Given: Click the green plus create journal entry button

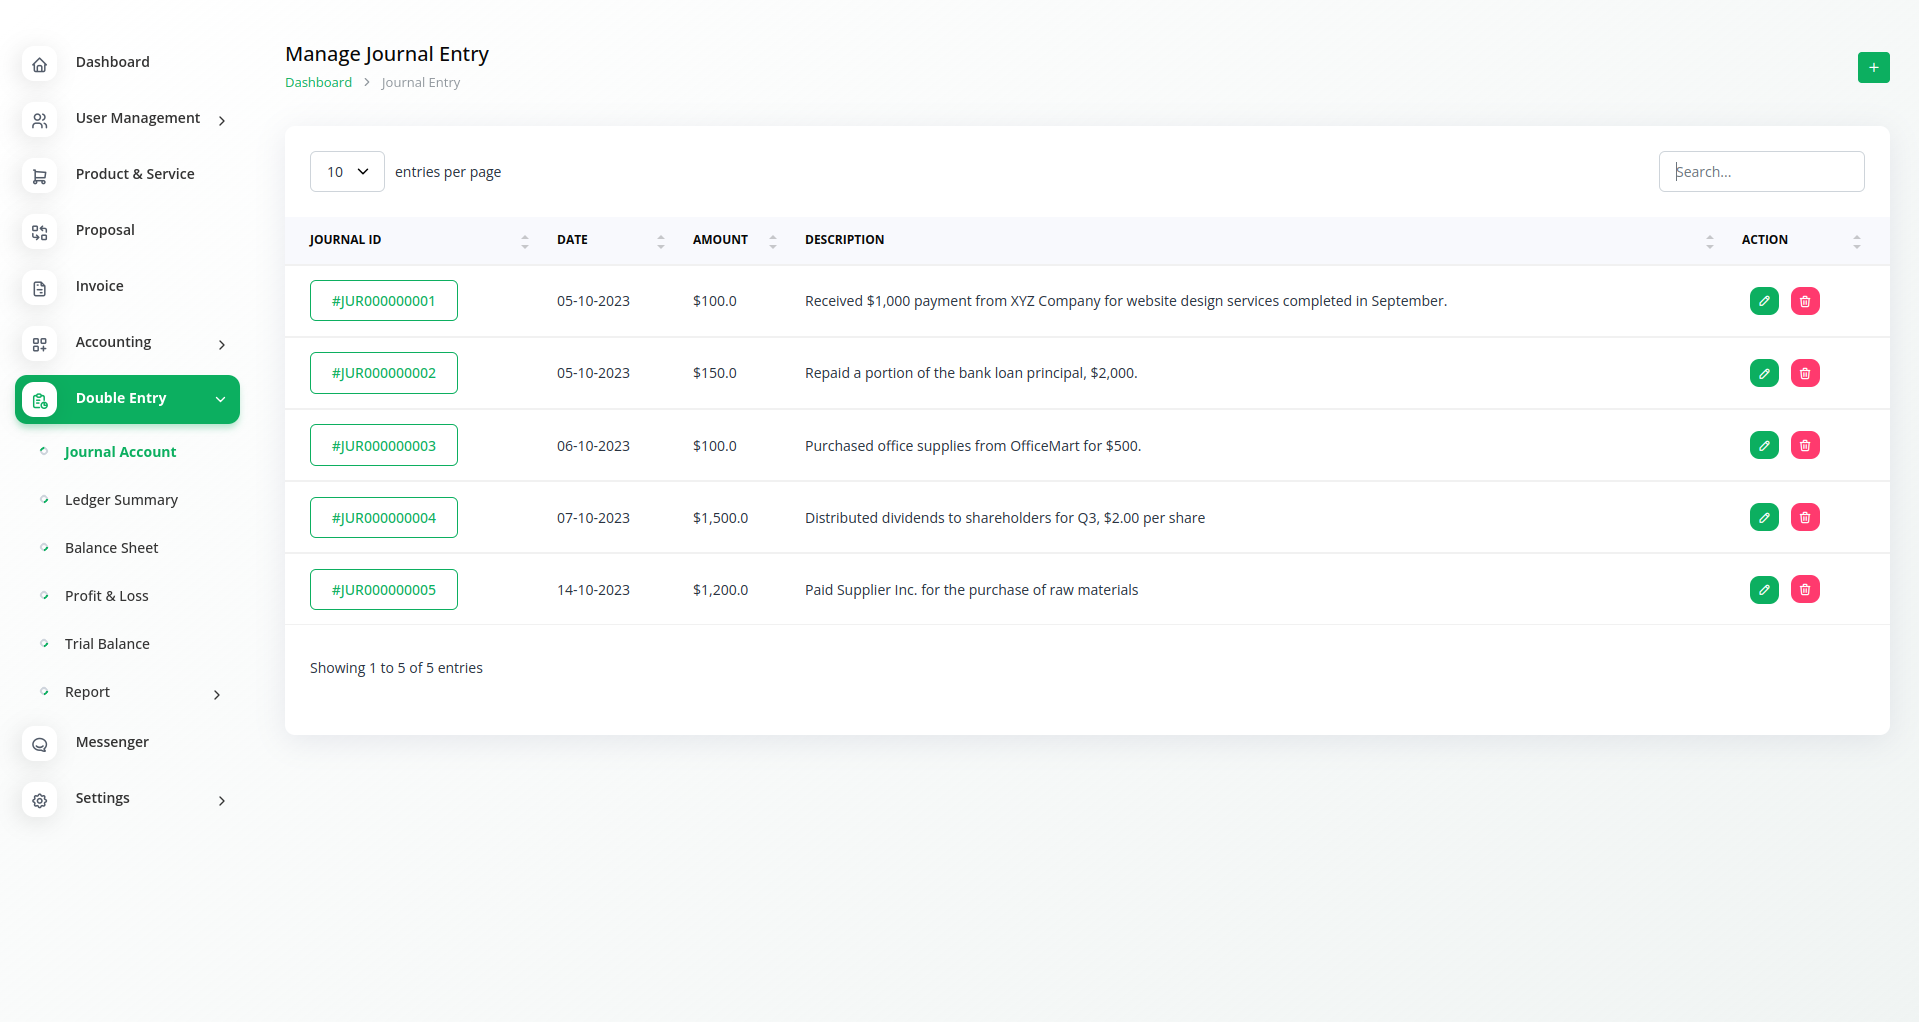Looking at the screenshot, I should [x=1873, y=67].
